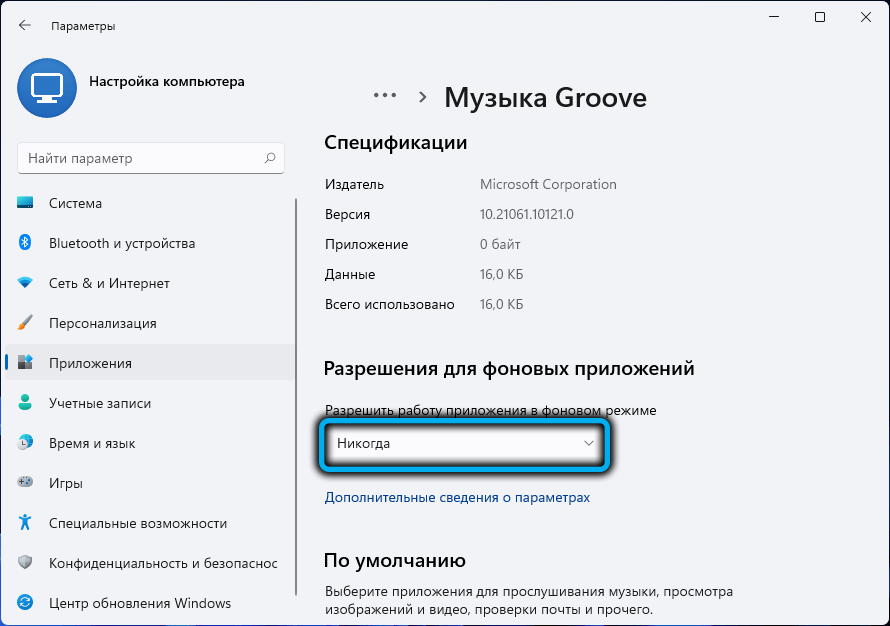This screenshot has height=626, width=890.
Task: Click the Параметры window title
Action: (x=83, y=26)
